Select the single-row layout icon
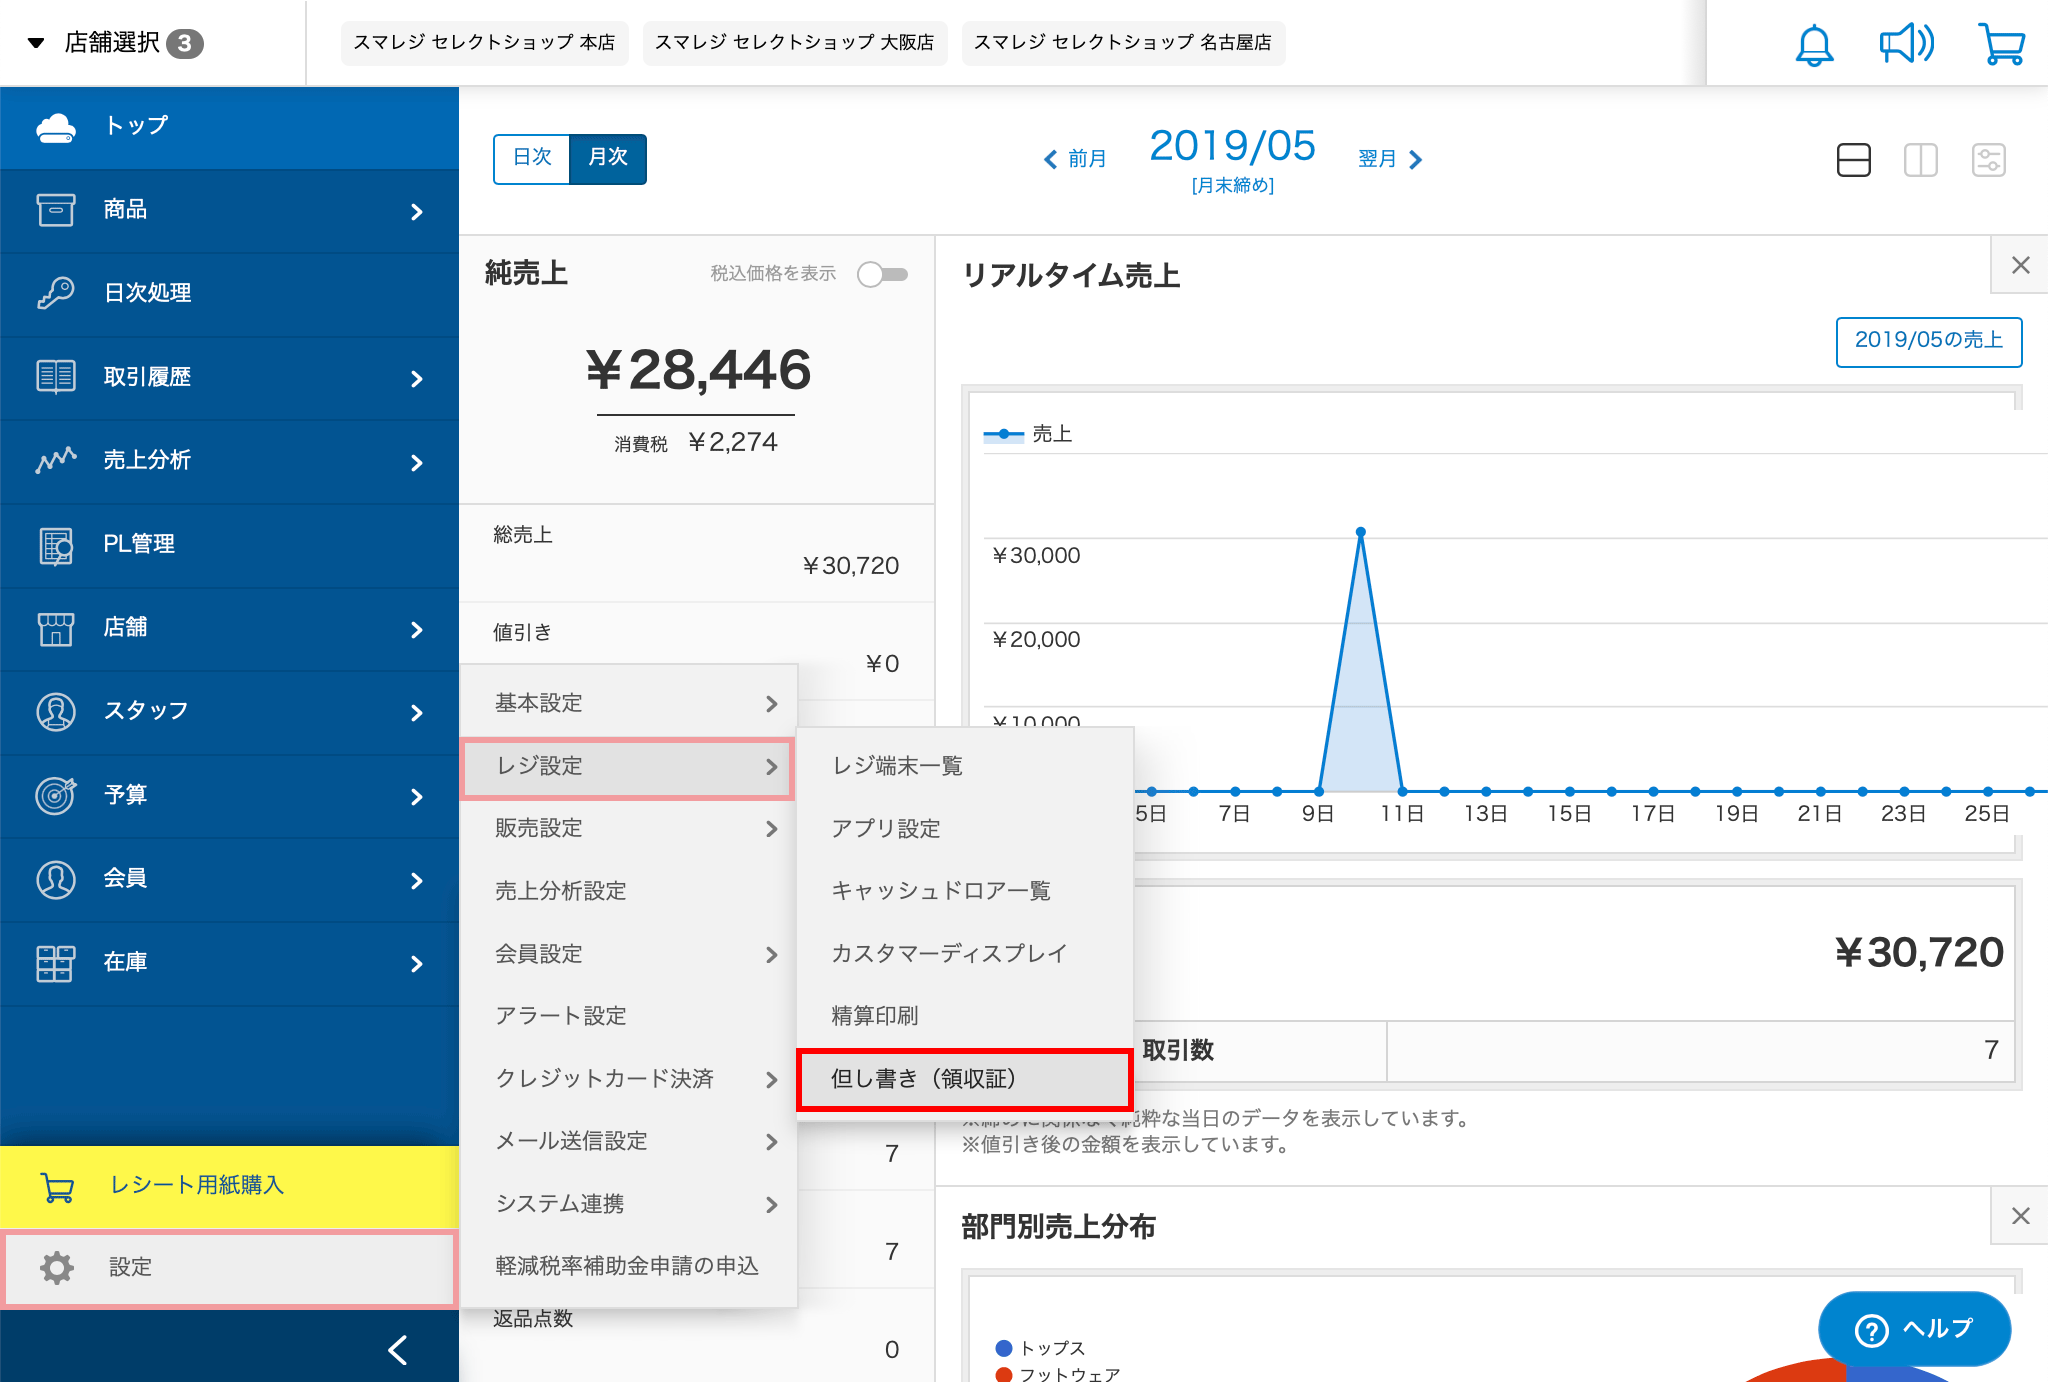The height and width of the screenshot is (1382, 2048). tap(1854, 160)
